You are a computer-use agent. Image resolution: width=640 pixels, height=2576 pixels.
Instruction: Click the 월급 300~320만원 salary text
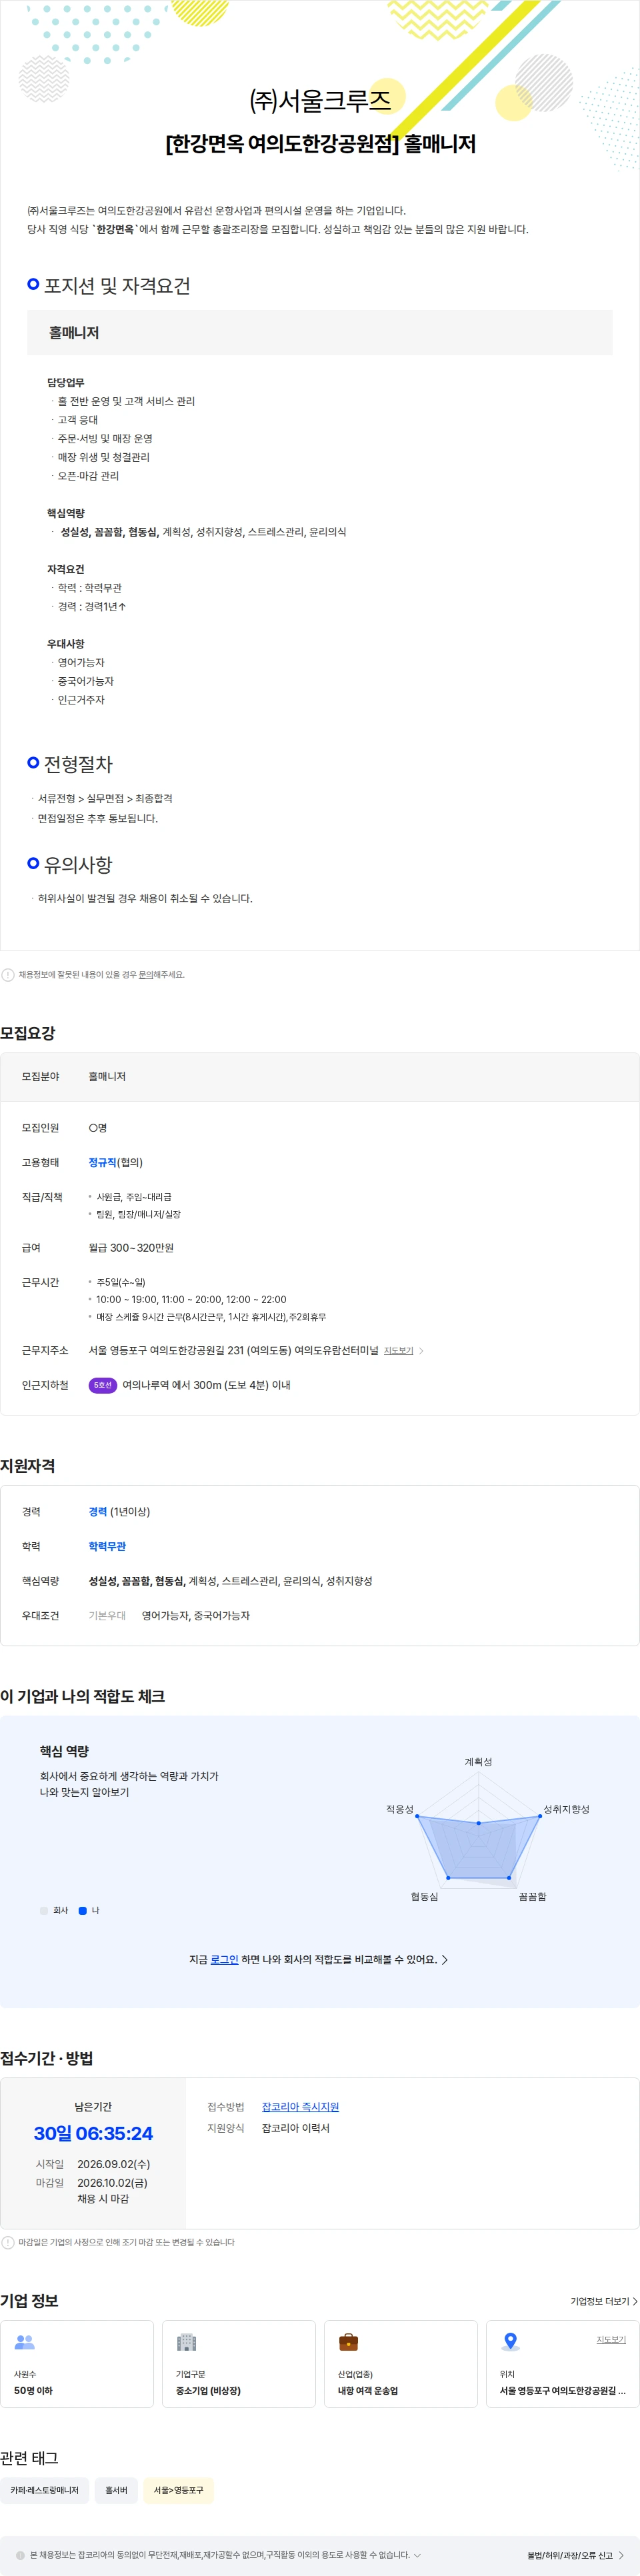pos(131,1248)
